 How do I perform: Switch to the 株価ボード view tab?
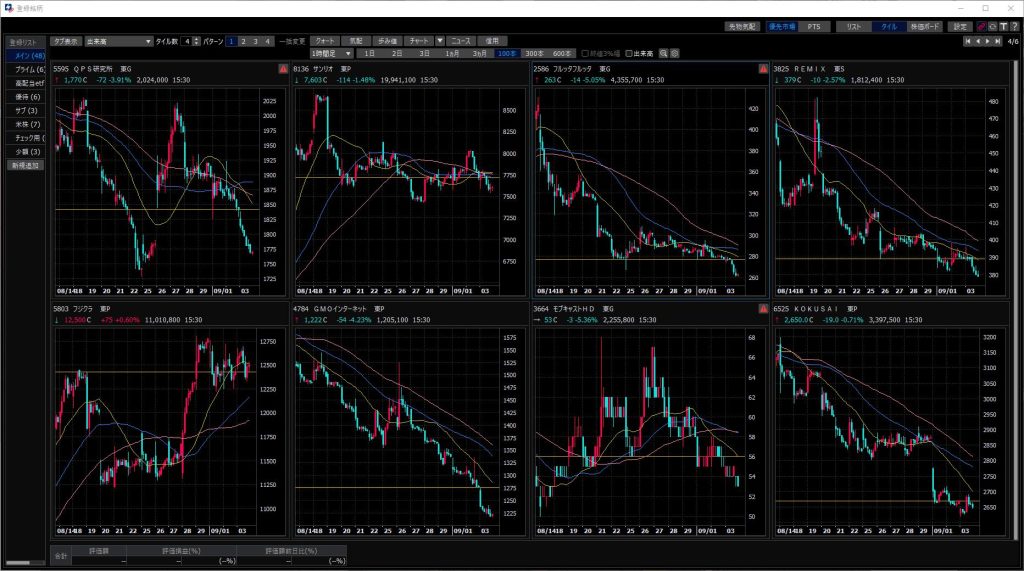click(x=924, y=27)
